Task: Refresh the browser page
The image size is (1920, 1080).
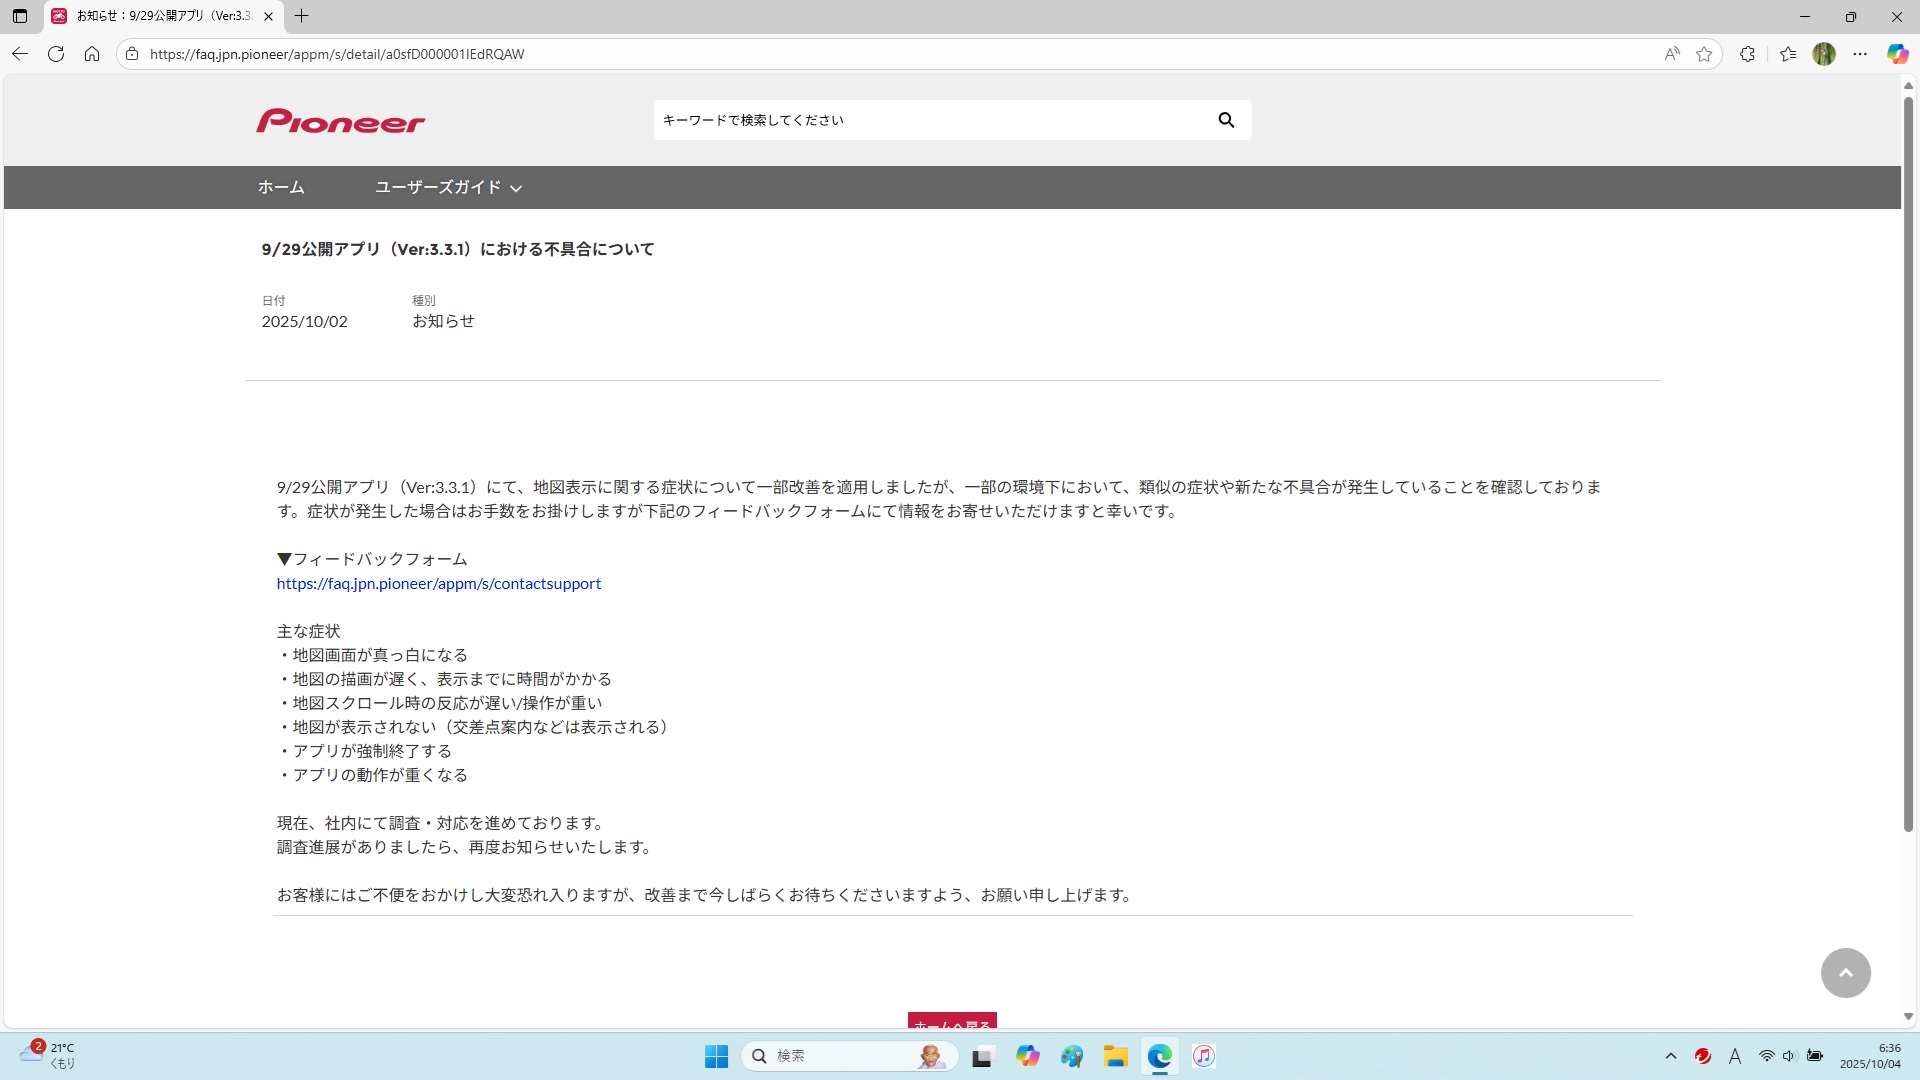Action: [x=56, y=54]
